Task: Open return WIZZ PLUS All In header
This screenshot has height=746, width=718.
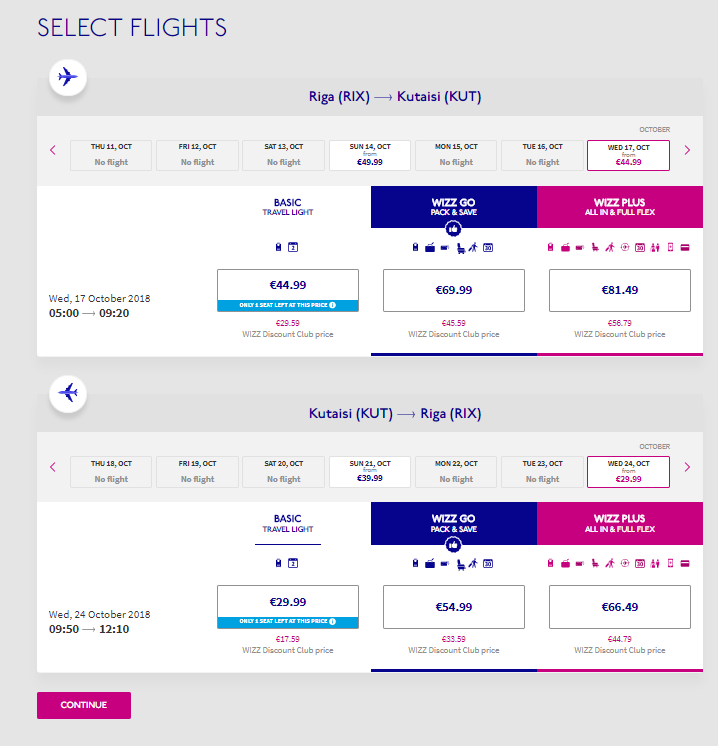Action: pos(620,523)
